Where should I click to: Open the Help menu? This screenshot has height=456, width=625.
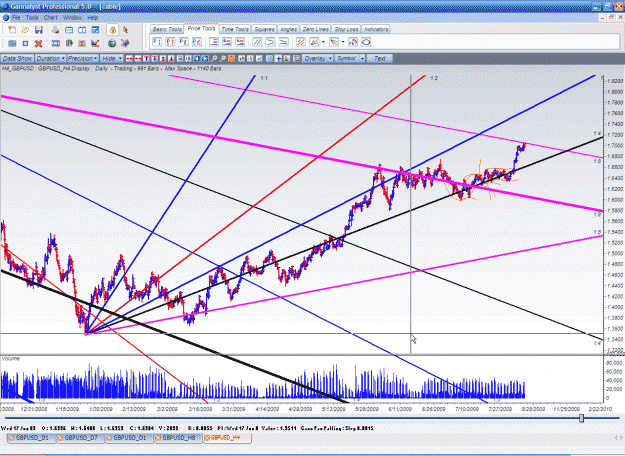[92, 18]
